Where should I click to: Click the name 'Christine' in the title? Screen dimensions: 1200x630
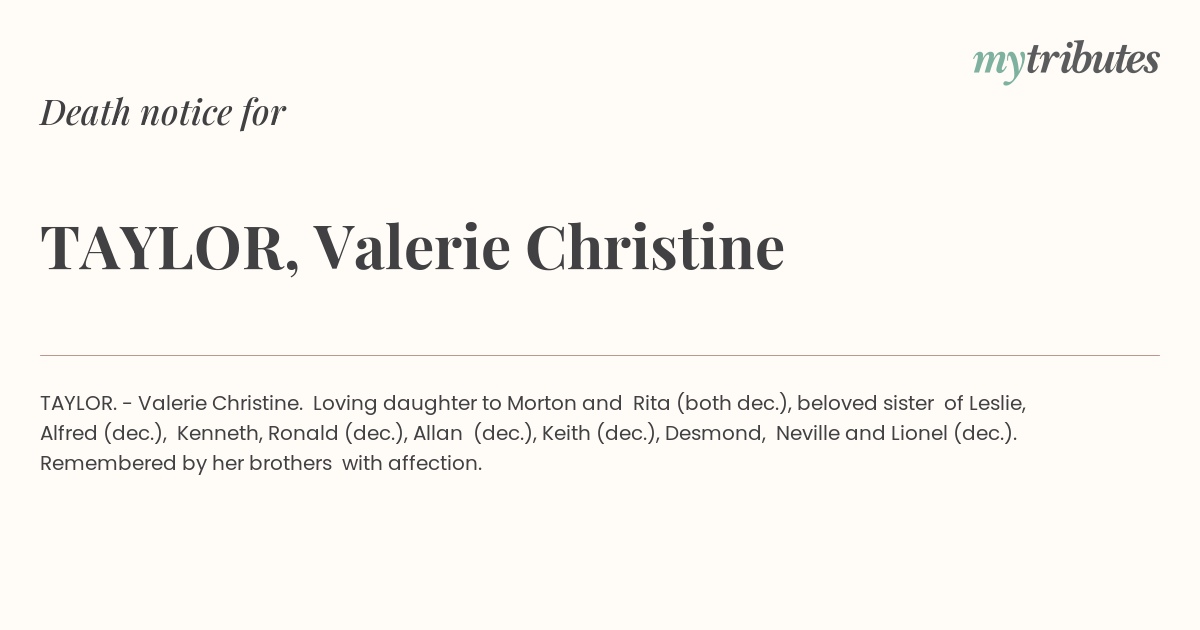click(x=655, y=247)
